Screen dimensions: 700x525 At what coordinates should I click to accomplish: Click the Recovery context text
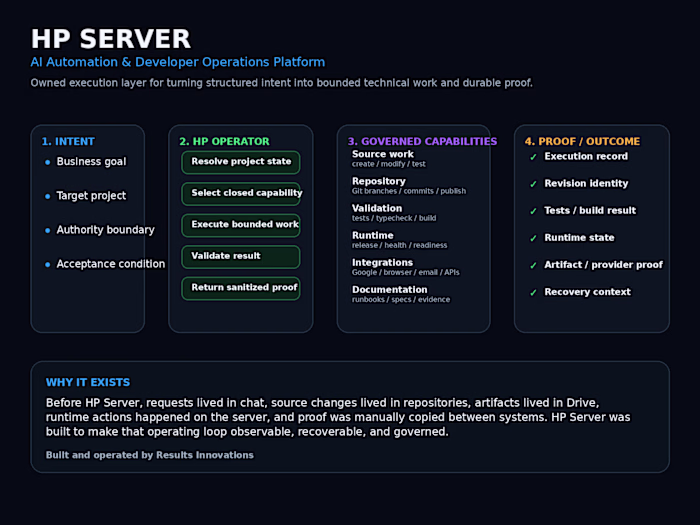coord(588,292)
